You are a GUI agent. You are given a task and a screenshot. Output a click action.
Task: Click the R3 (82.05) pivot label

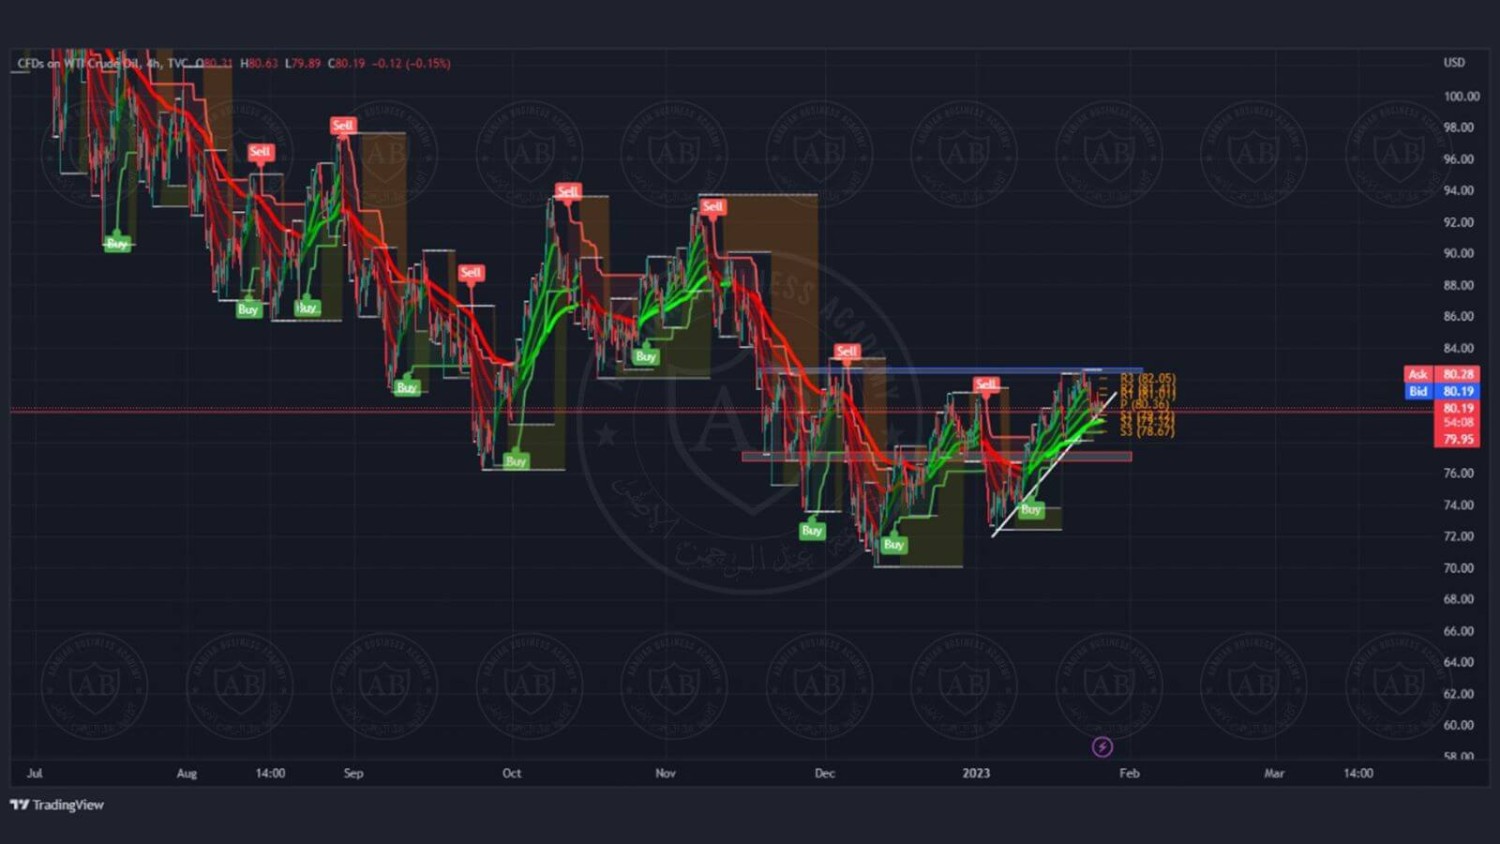coord(1148,378)
